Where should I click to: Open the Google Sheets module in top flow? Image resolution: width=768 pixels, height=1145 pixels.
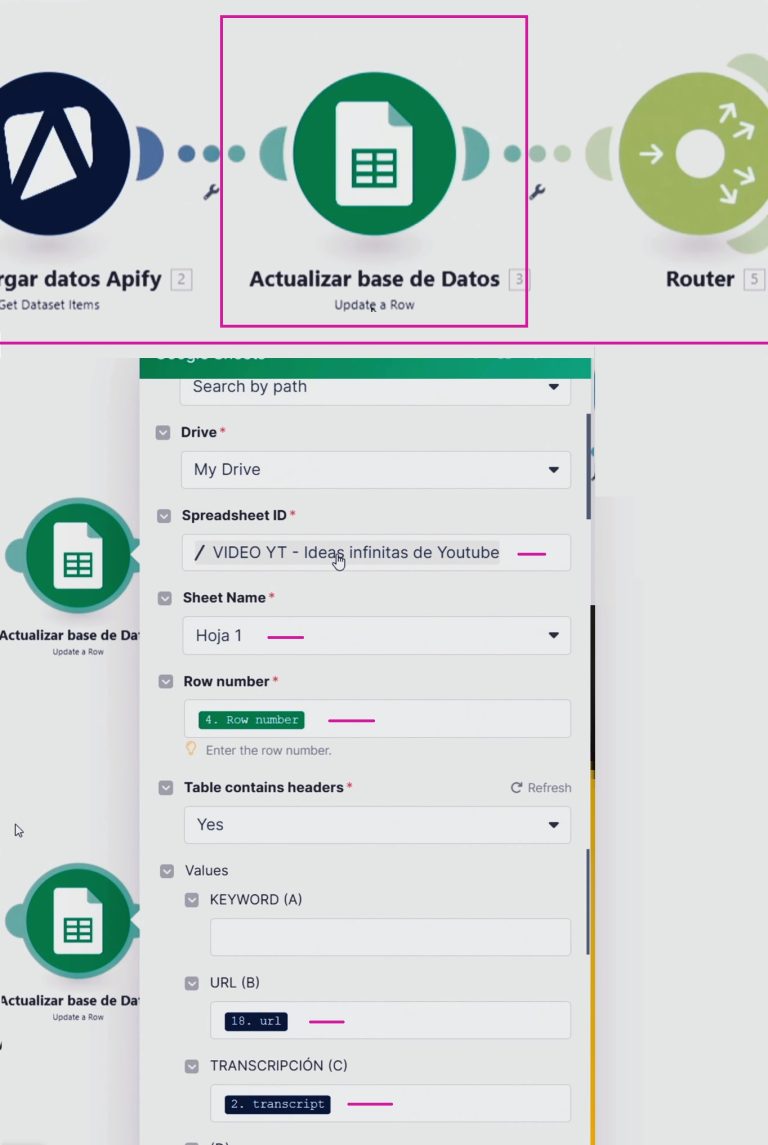coord(374,153)
